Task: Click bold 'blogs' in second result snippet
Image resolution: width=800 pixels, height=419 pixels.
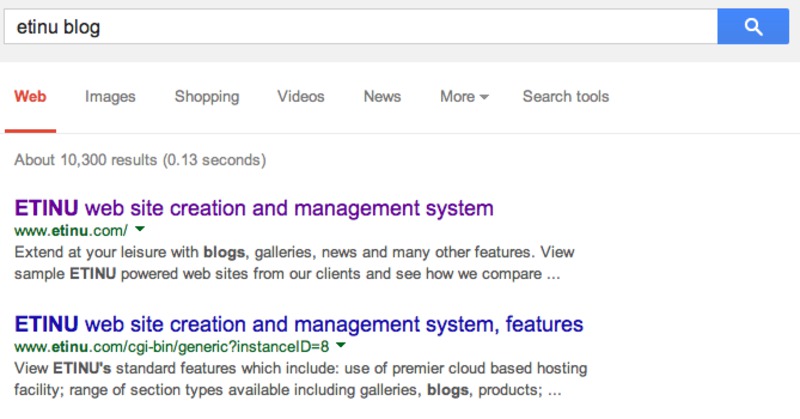Action: coord(451,389)
